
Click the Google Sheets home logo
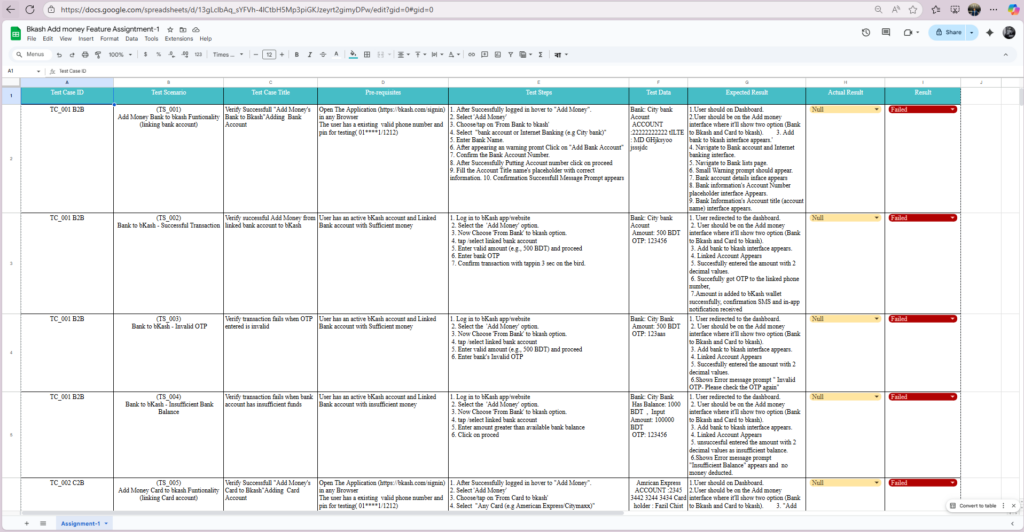tap(15, 33)
